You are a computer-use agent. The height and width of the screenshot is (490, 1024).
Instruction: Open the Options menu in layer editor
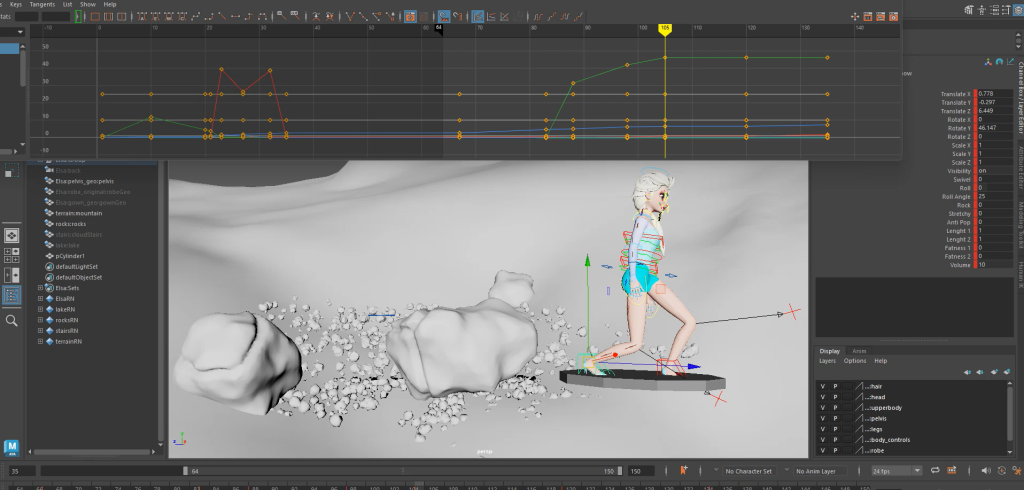[855, 361]
